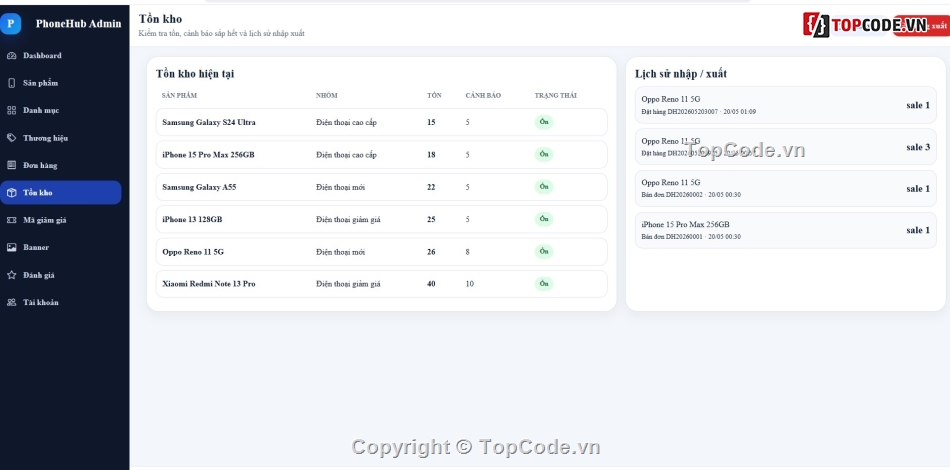950x470 pixels.
Task: Click warning threshold 8 in Oppo Reno row
Action: click(x=468, y=252)
